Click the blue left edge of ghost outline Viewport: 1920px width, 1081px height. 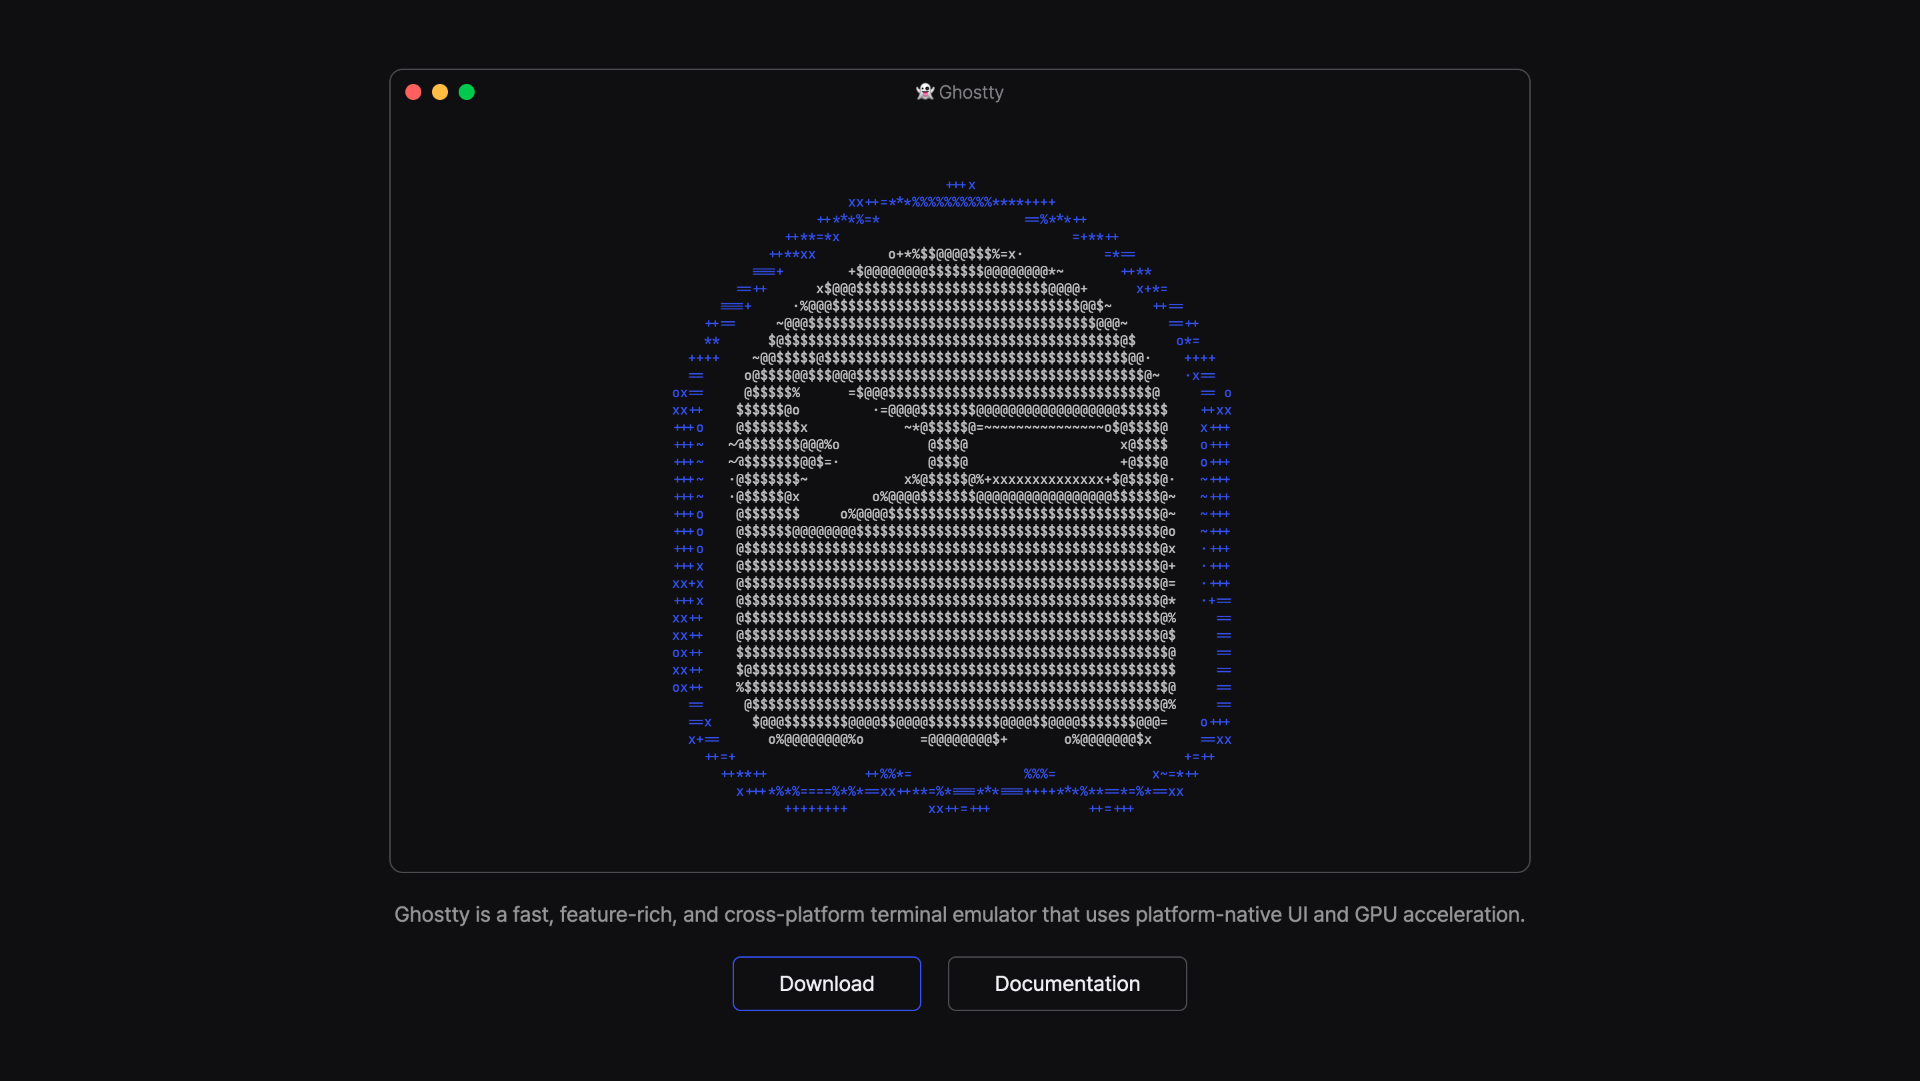click(688, 532)
